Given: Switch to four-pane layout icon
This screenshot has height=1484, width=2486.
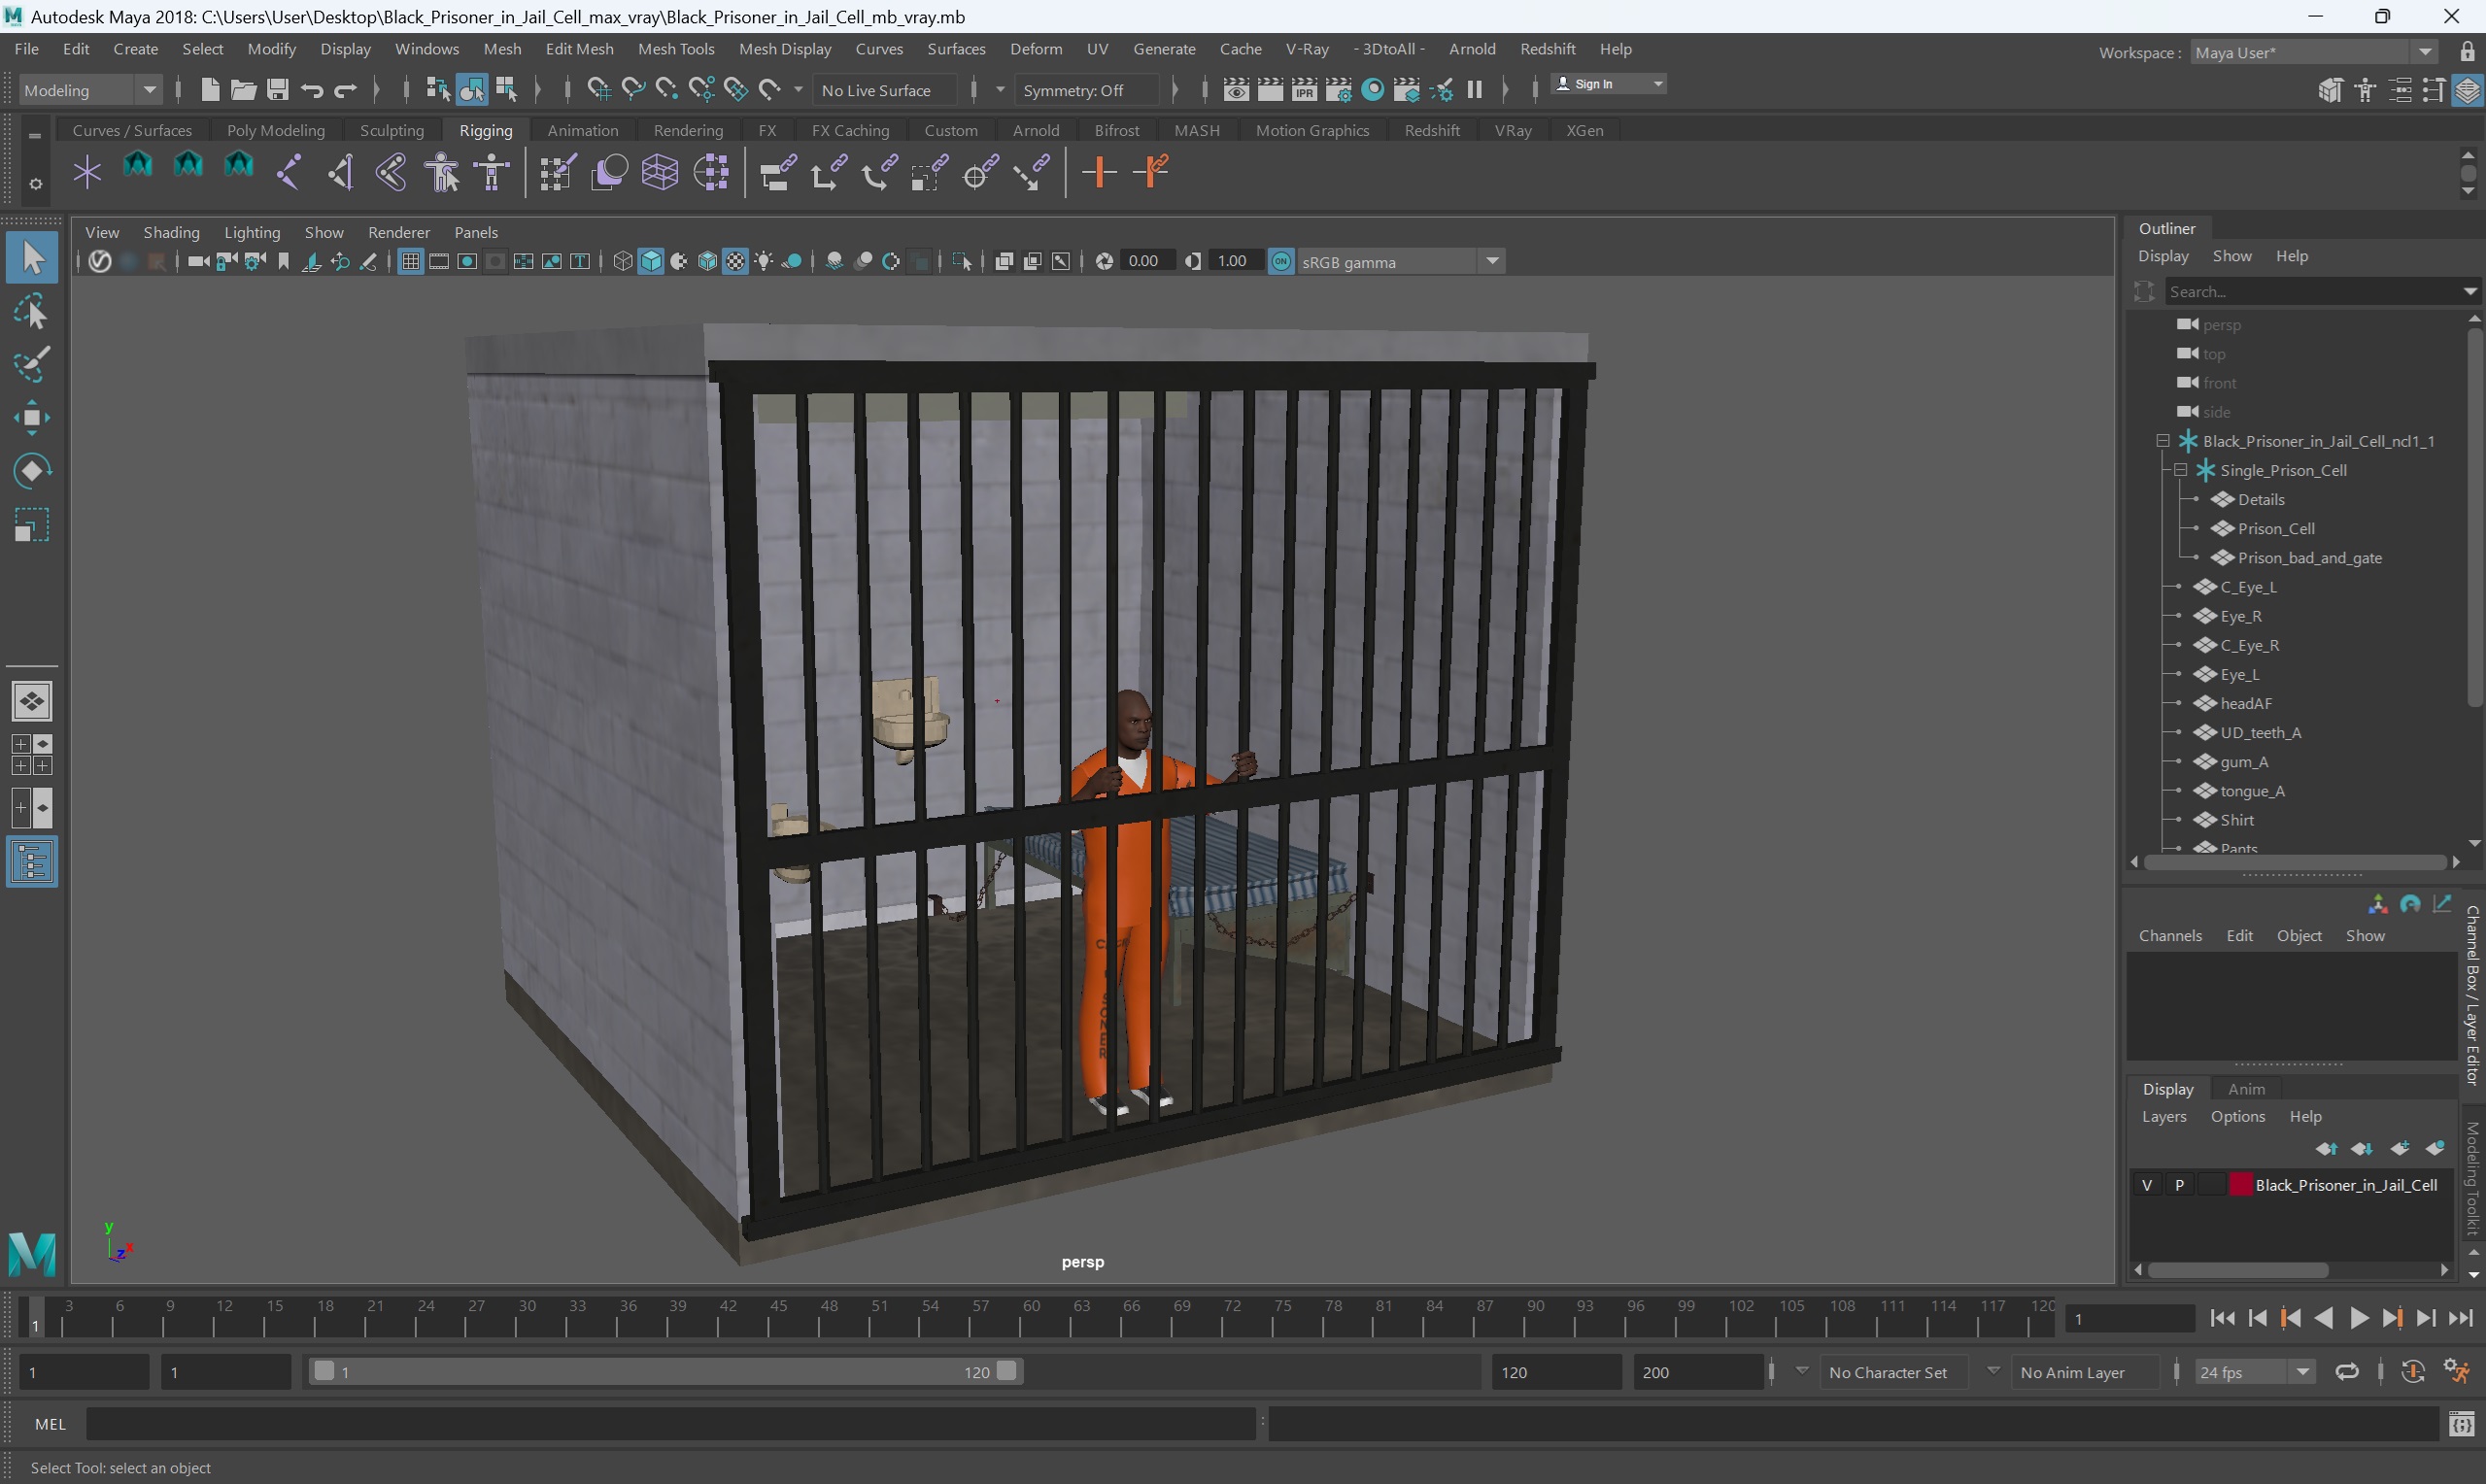Looking at the screenshot, I should [32, 755].
